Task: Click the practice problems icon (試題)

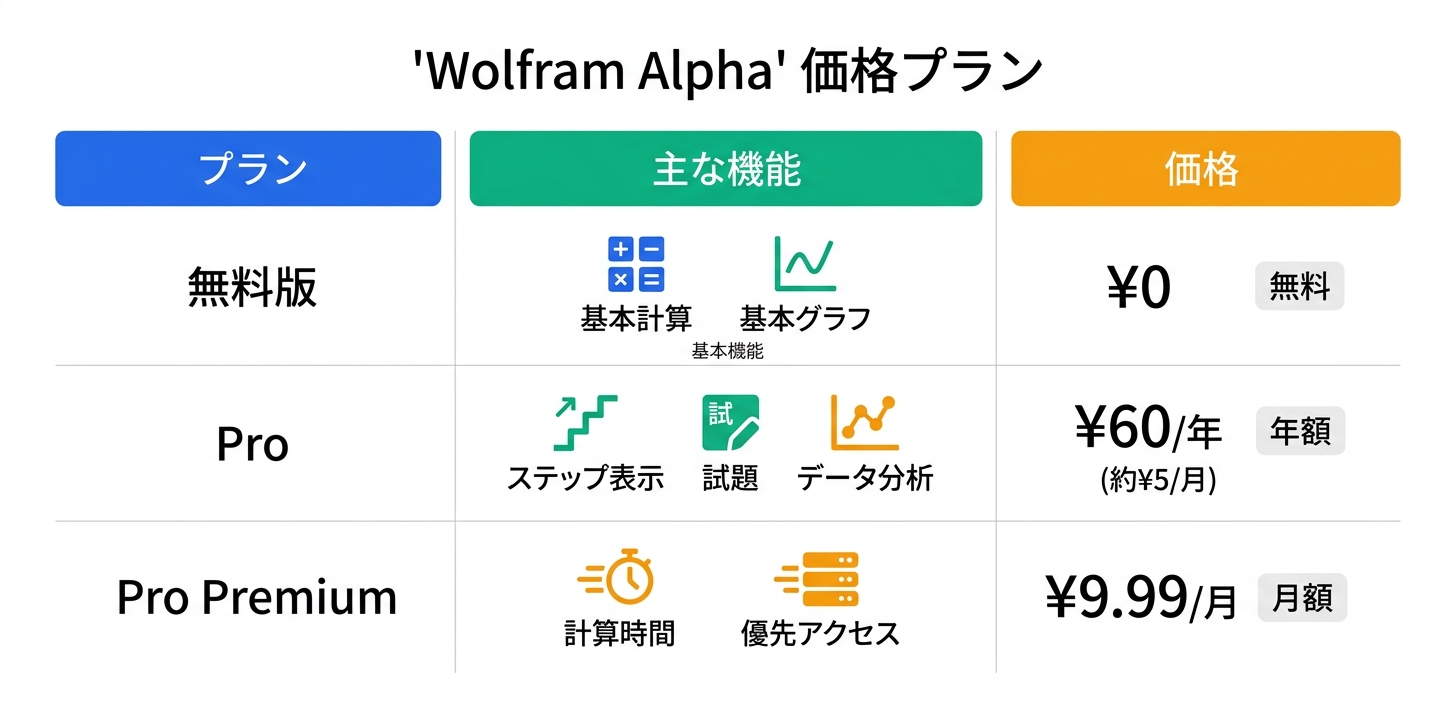Action: [x=730, y=423]
